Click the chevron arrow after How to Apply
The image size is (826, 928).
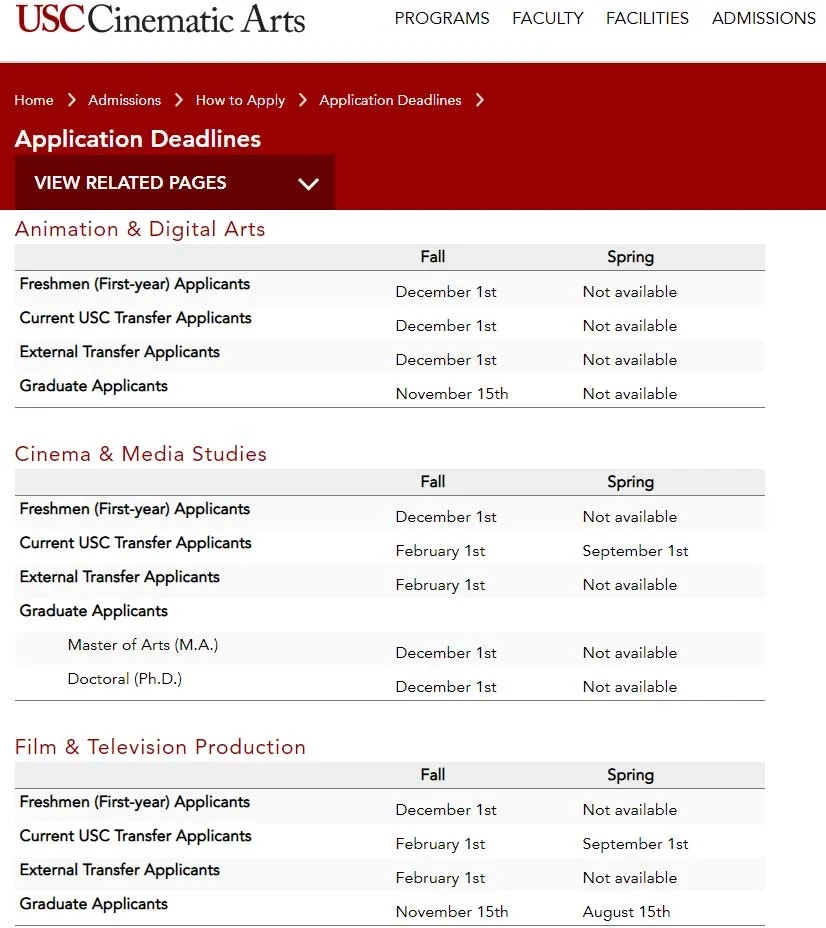coord(303,100)
